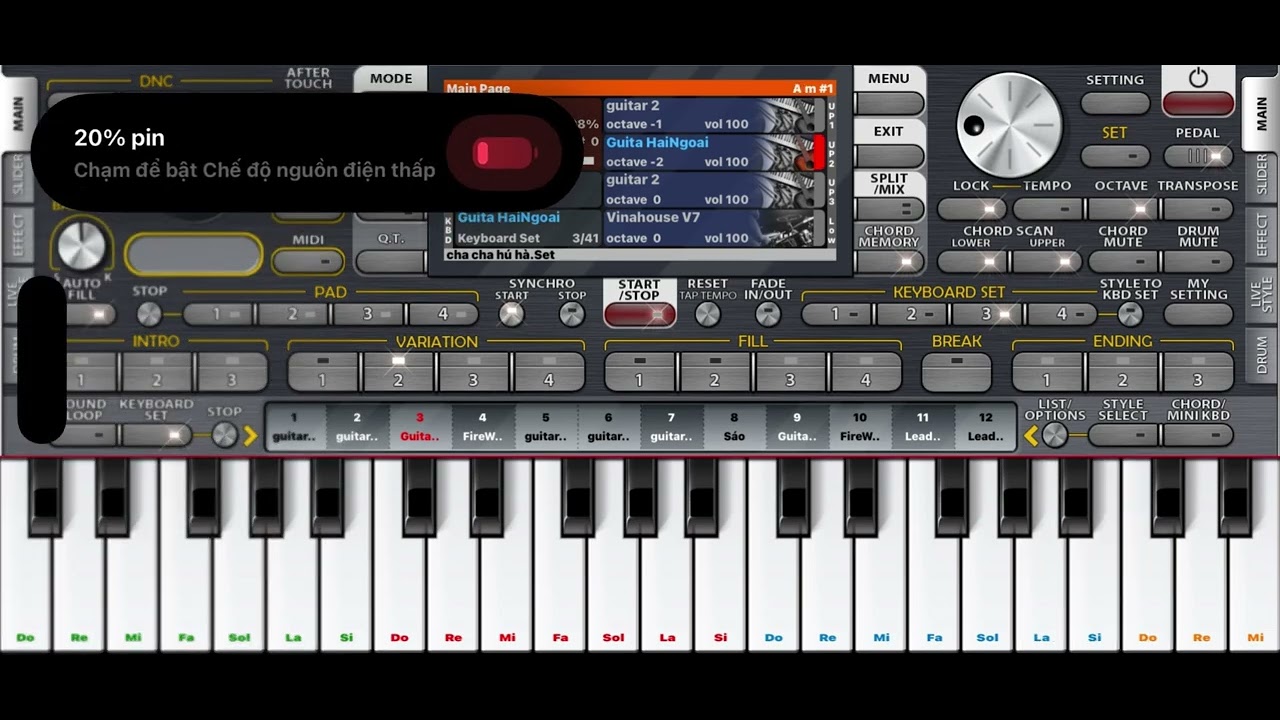Select preset 3 Guita in red
The height and width of the screenshot is (720, 1280).
tap(420, 427)
